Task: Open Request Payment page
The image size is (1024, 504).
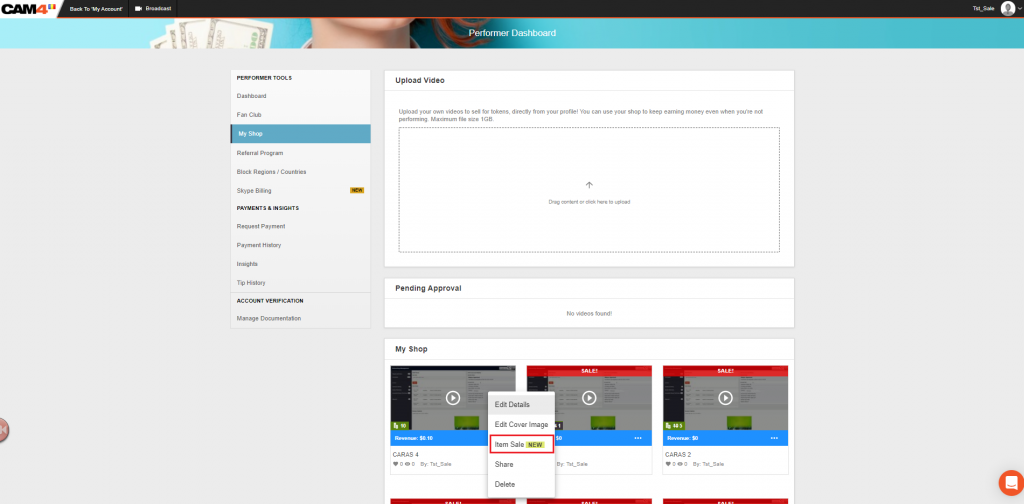Action: 261,226
